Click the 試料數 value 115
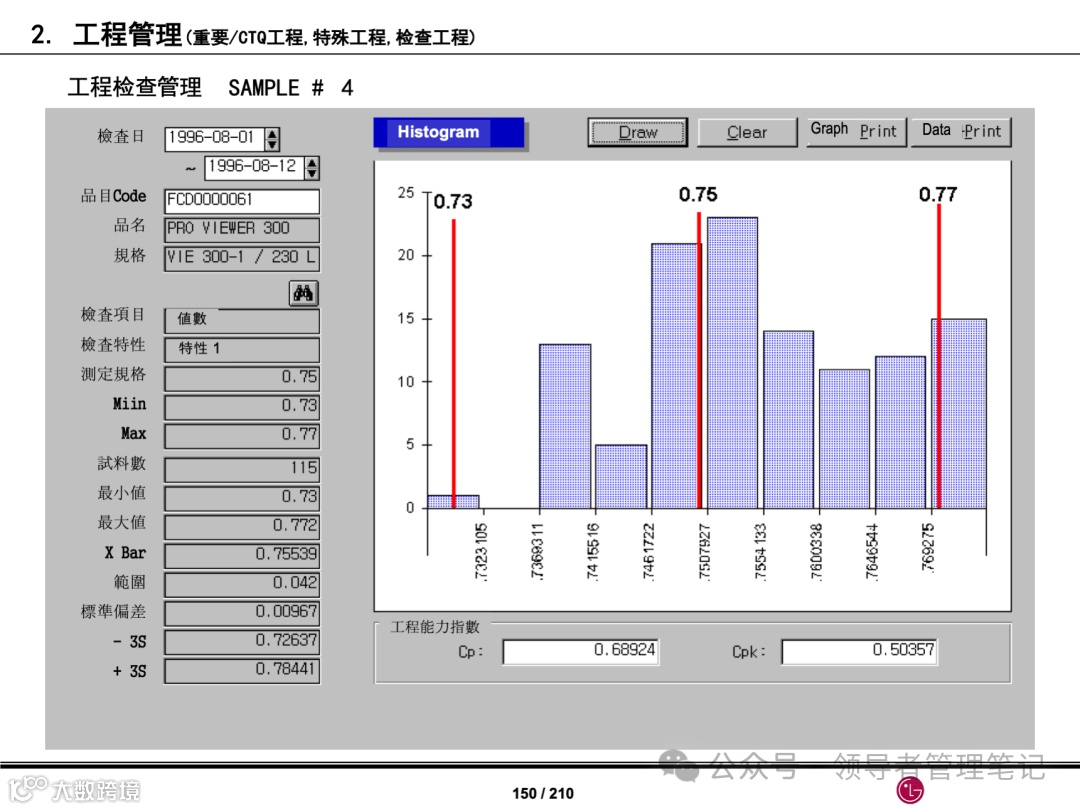The height and width of the screenshot is (810, 1080). 242,469
